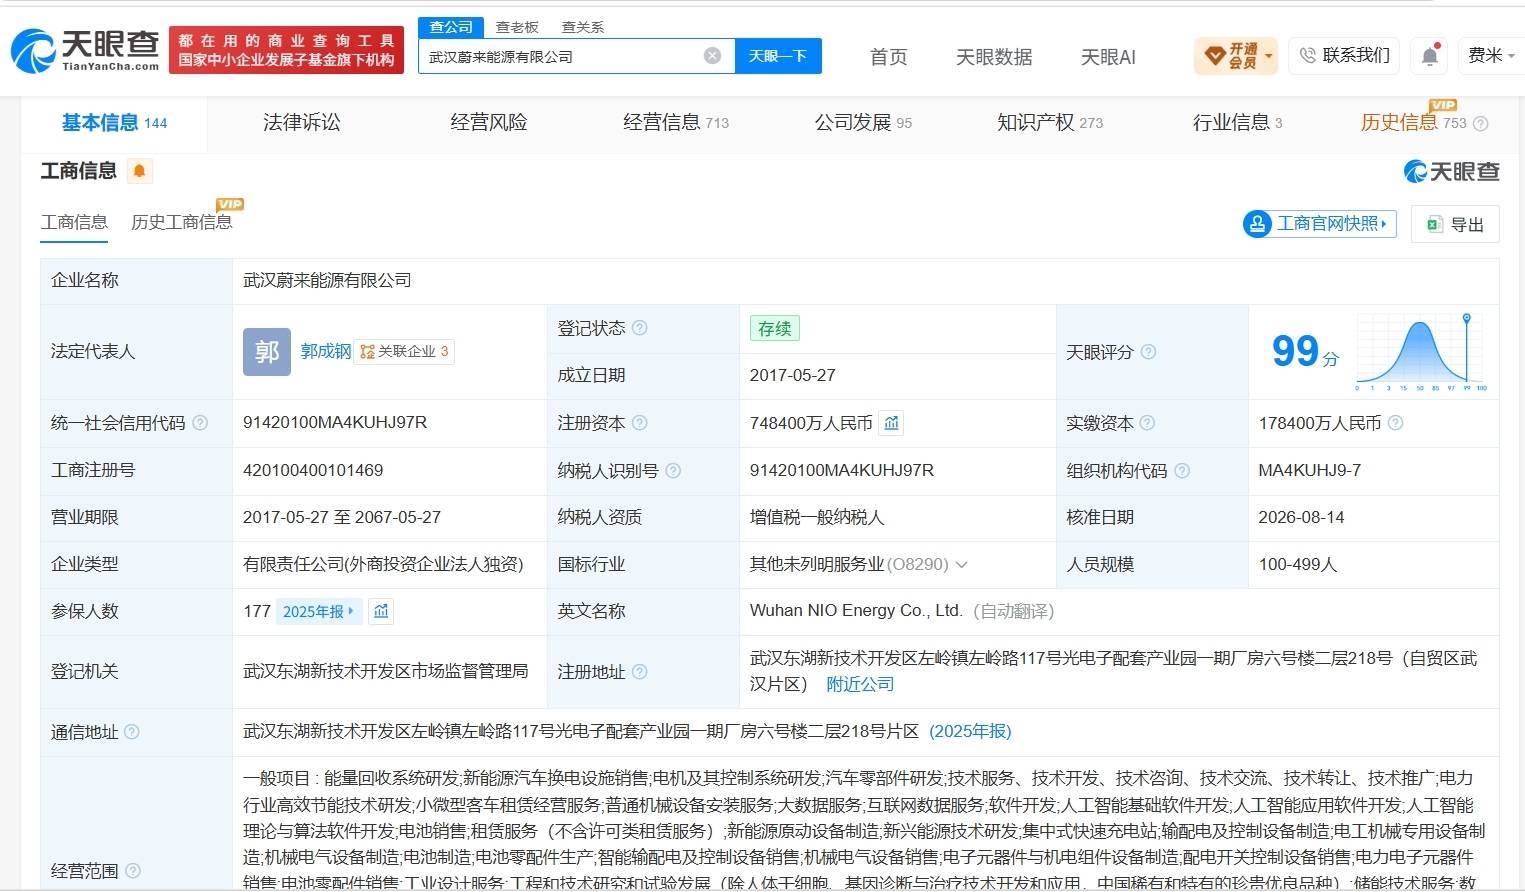
Task: Switch to 行业信息 3 tab
Action: 1237,122
